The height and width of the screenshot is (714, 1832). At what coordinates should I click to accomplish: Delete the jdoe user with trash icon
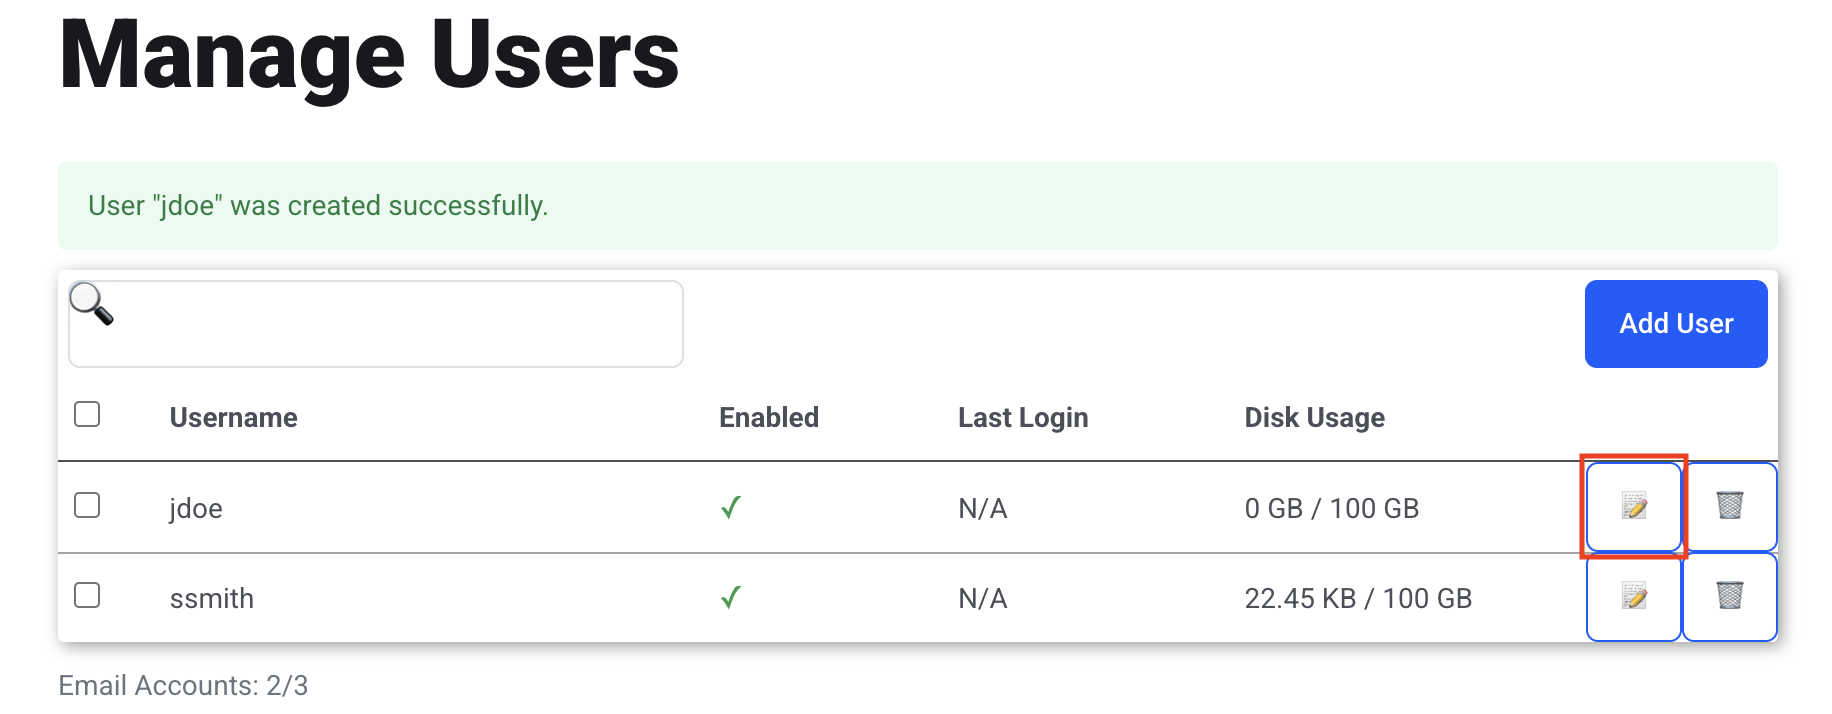[x=1730, y=507]
